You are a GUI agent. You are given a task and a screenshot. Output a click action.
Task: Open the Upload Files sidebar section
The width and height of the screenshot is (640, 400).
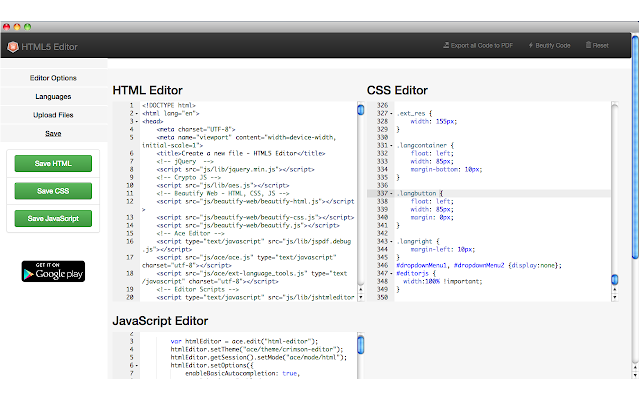coord(53,115)
